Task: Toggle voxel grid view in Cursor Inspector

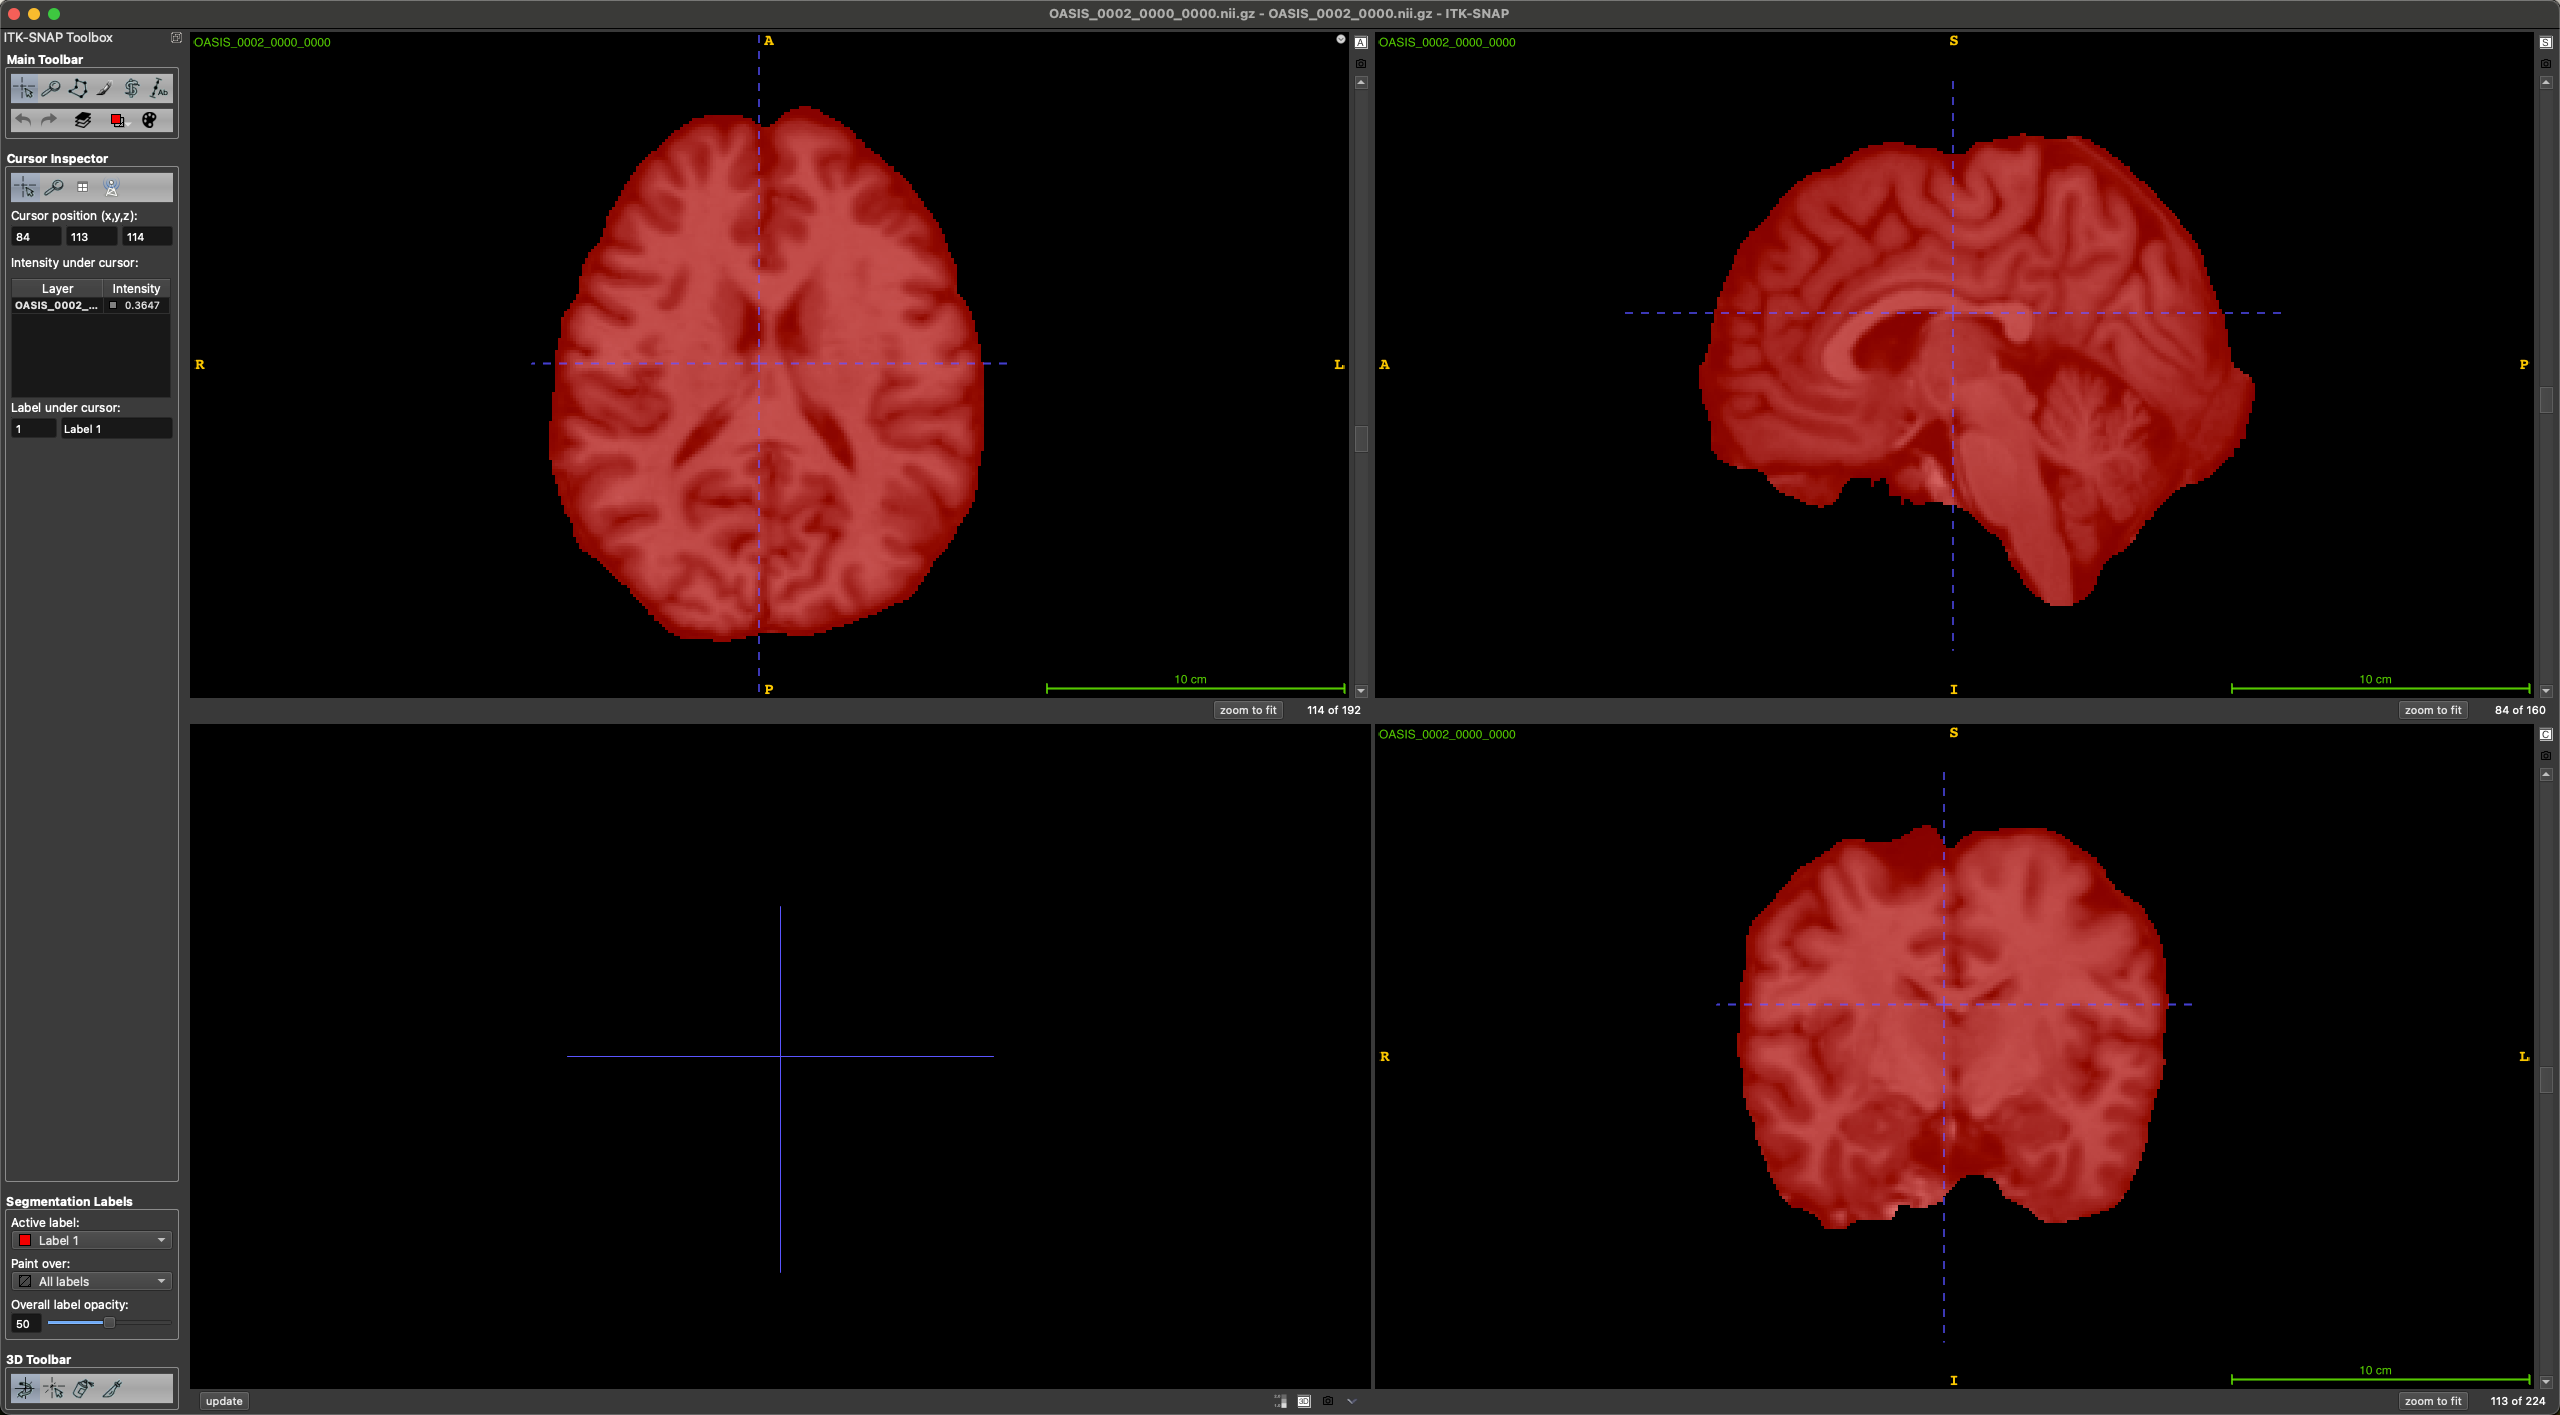Action: pyautogui.click(x=83, y=187)
